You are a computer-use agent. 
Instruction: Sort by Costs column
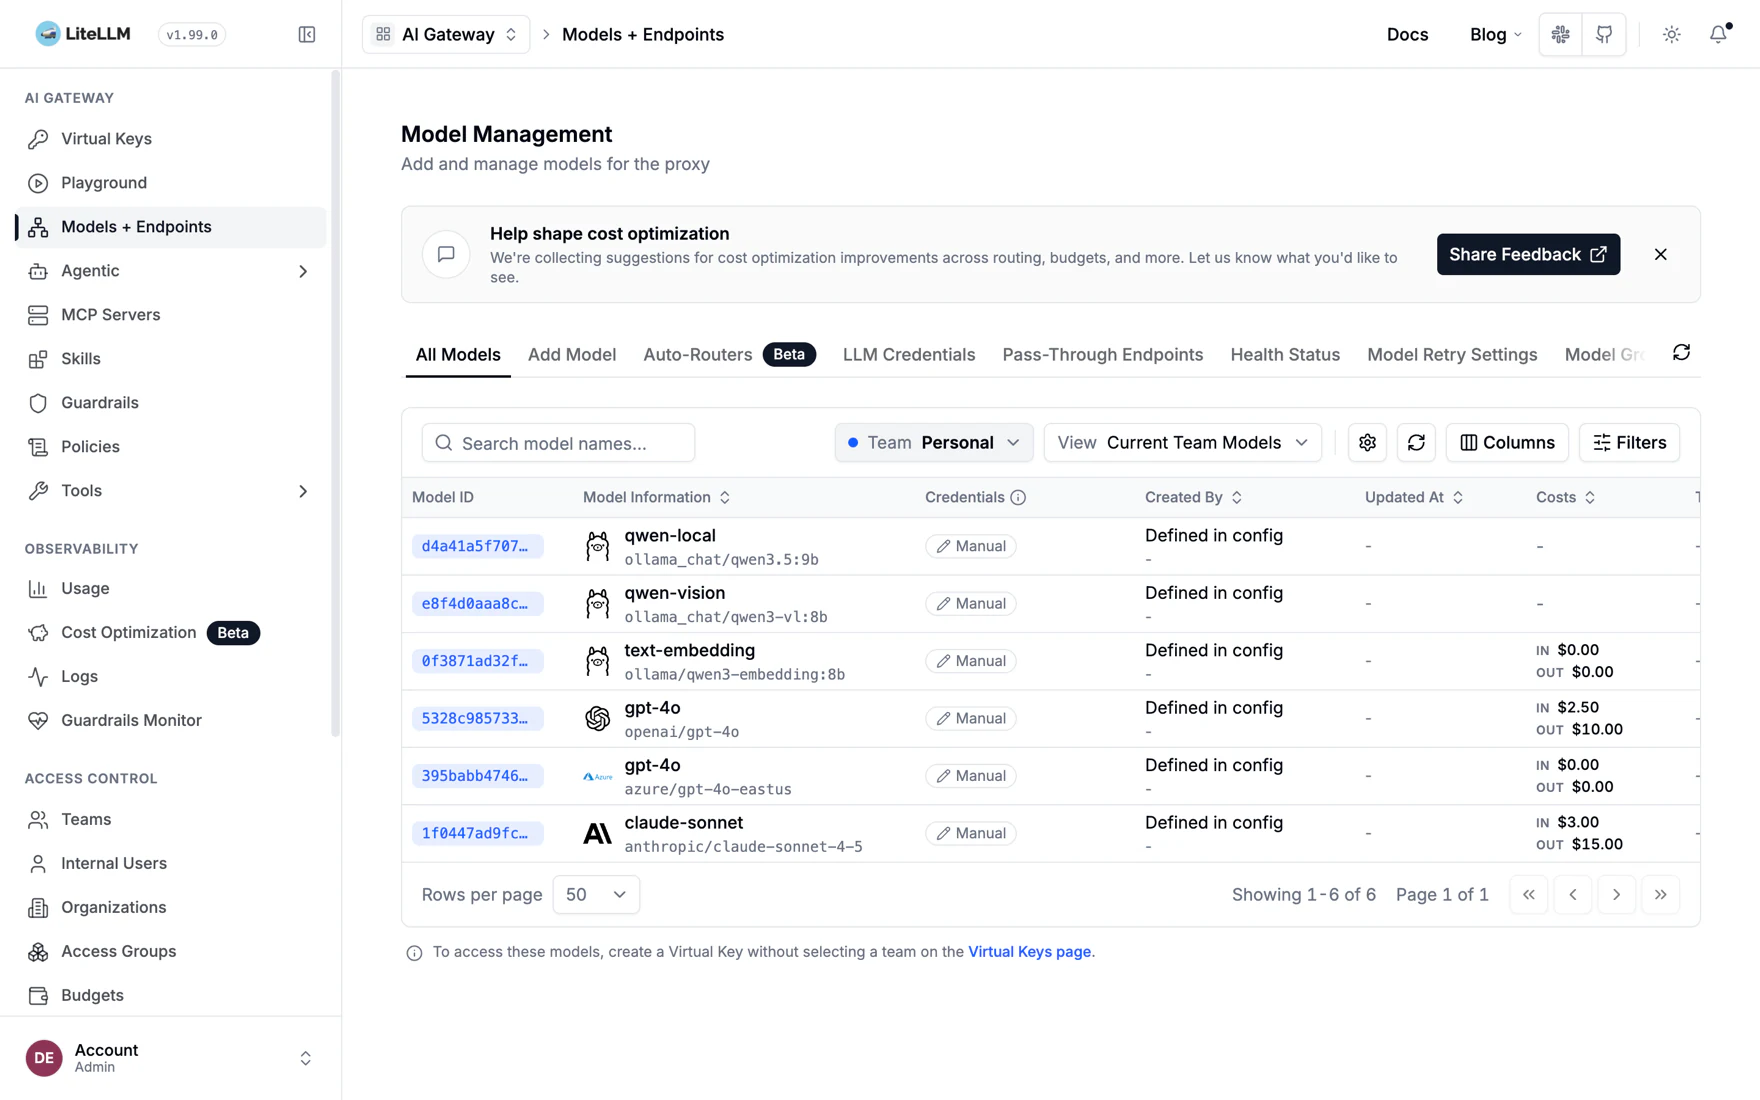(x=1565, y=498)
